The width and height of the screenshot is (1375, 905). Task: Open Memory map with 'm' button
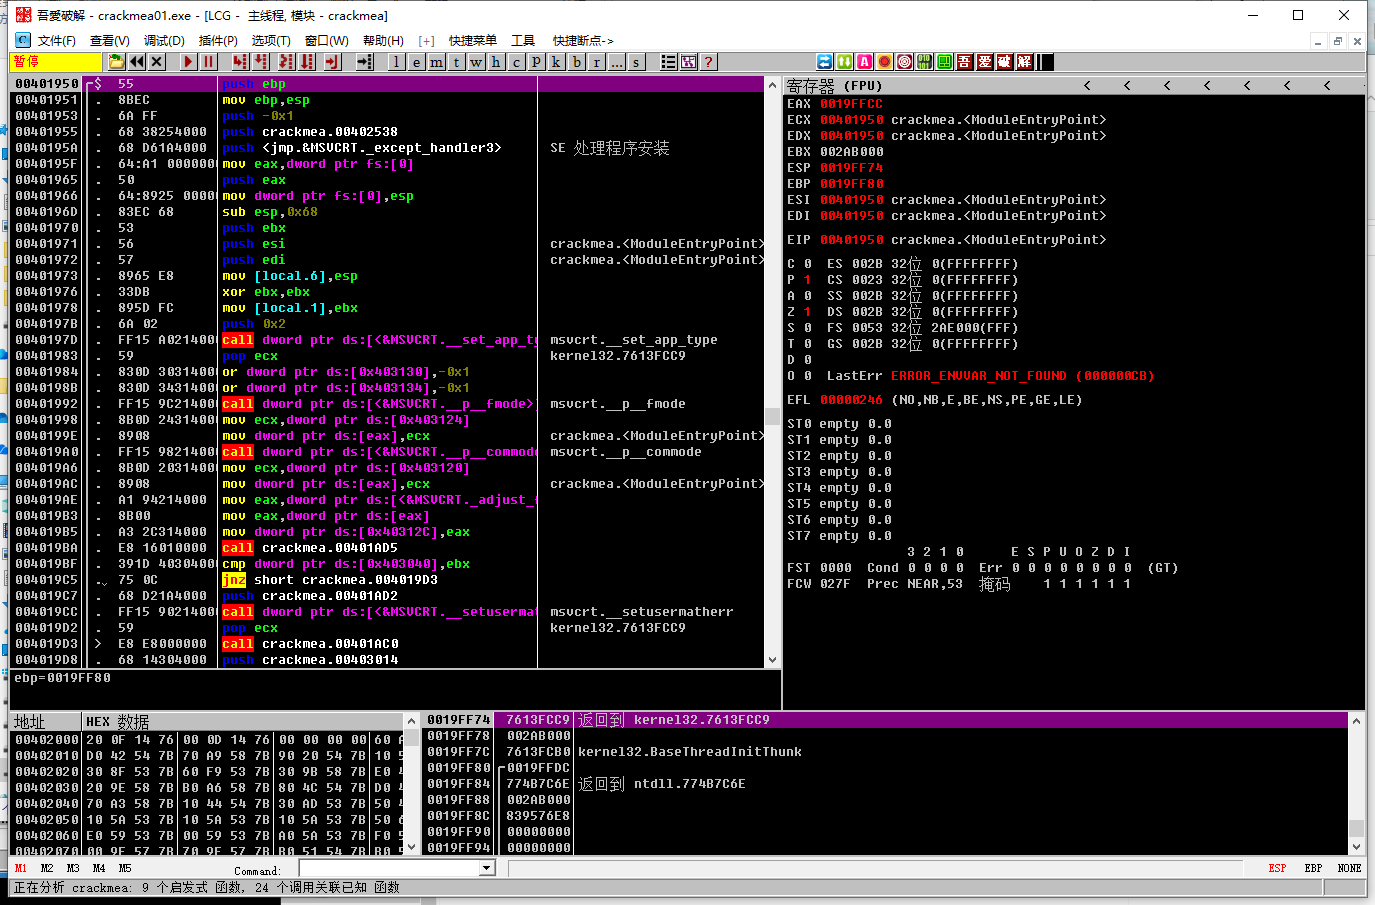click(x=437, y=62)
